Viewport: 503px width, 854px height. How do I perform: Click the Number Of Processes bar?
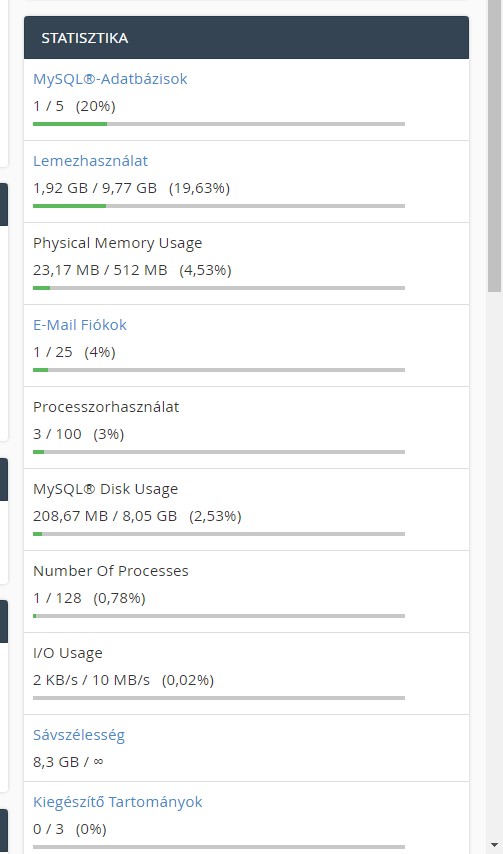click(219, 616)
